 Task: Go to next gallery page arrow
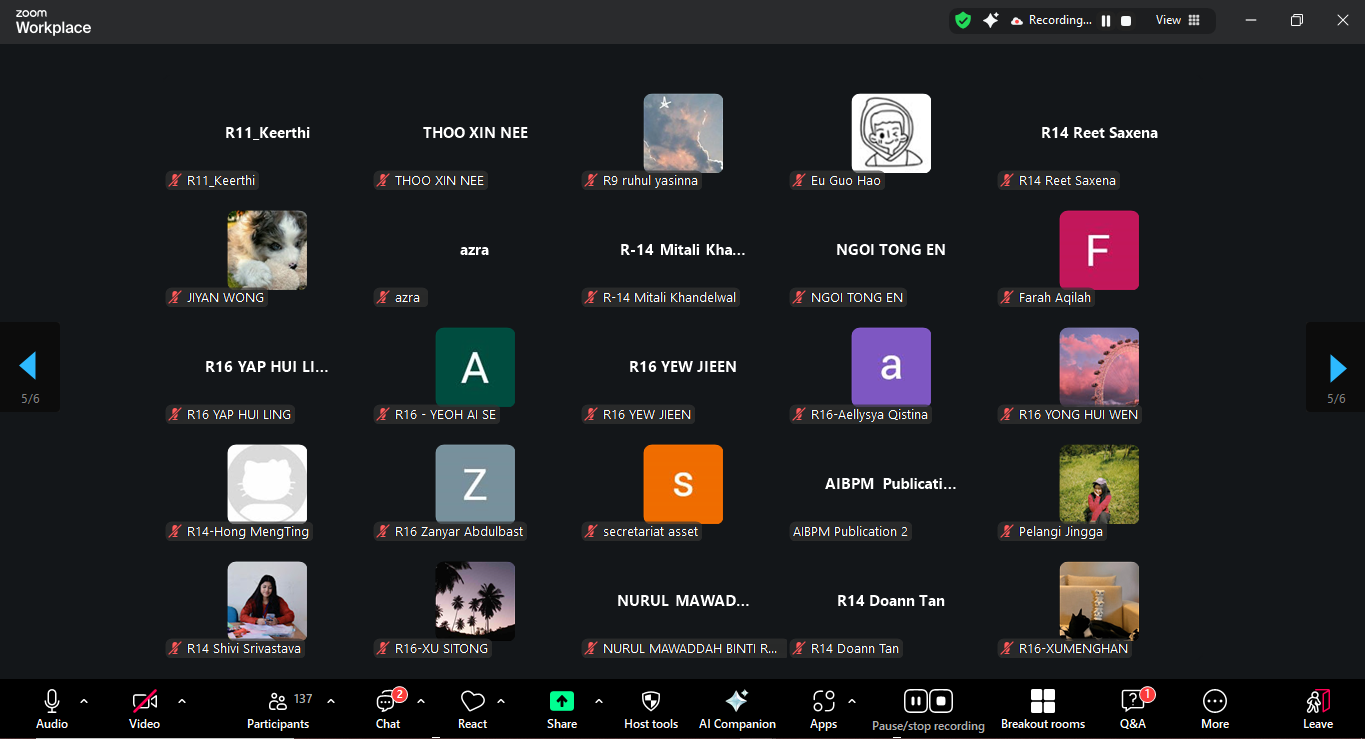[1337, 368]
